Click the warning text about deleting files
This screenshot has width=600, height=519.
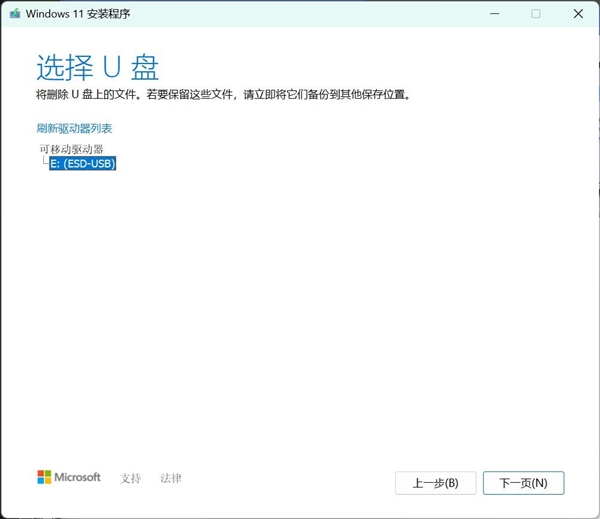pos(223,95)
